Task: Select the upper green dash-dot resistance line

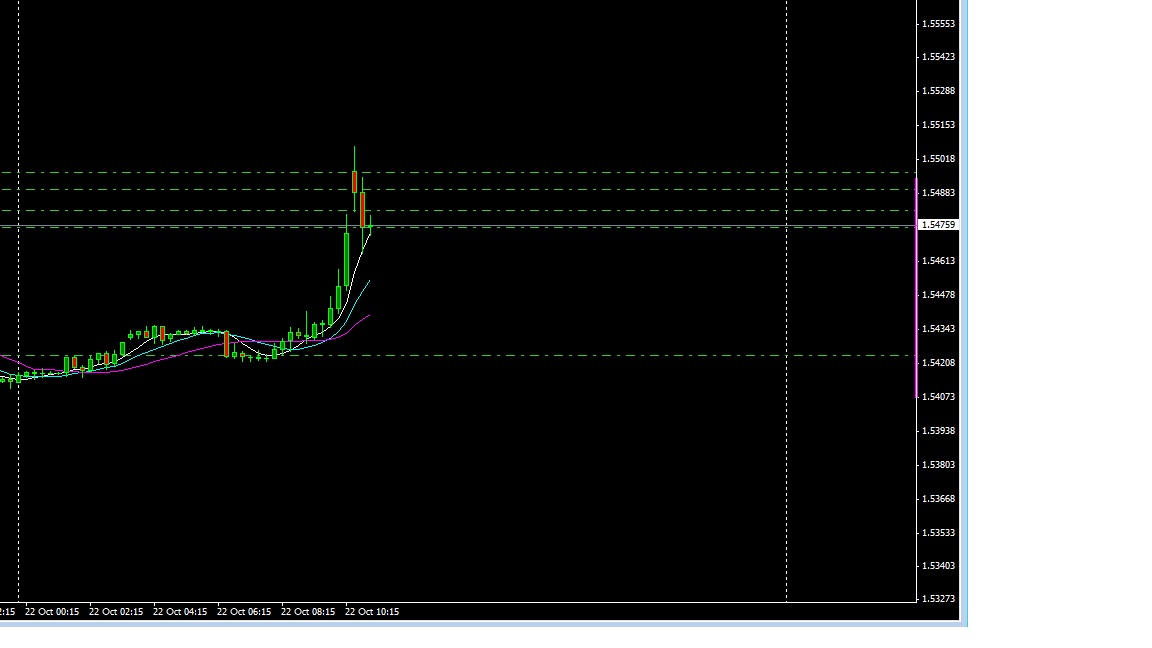Action: (x=600, y=174)
